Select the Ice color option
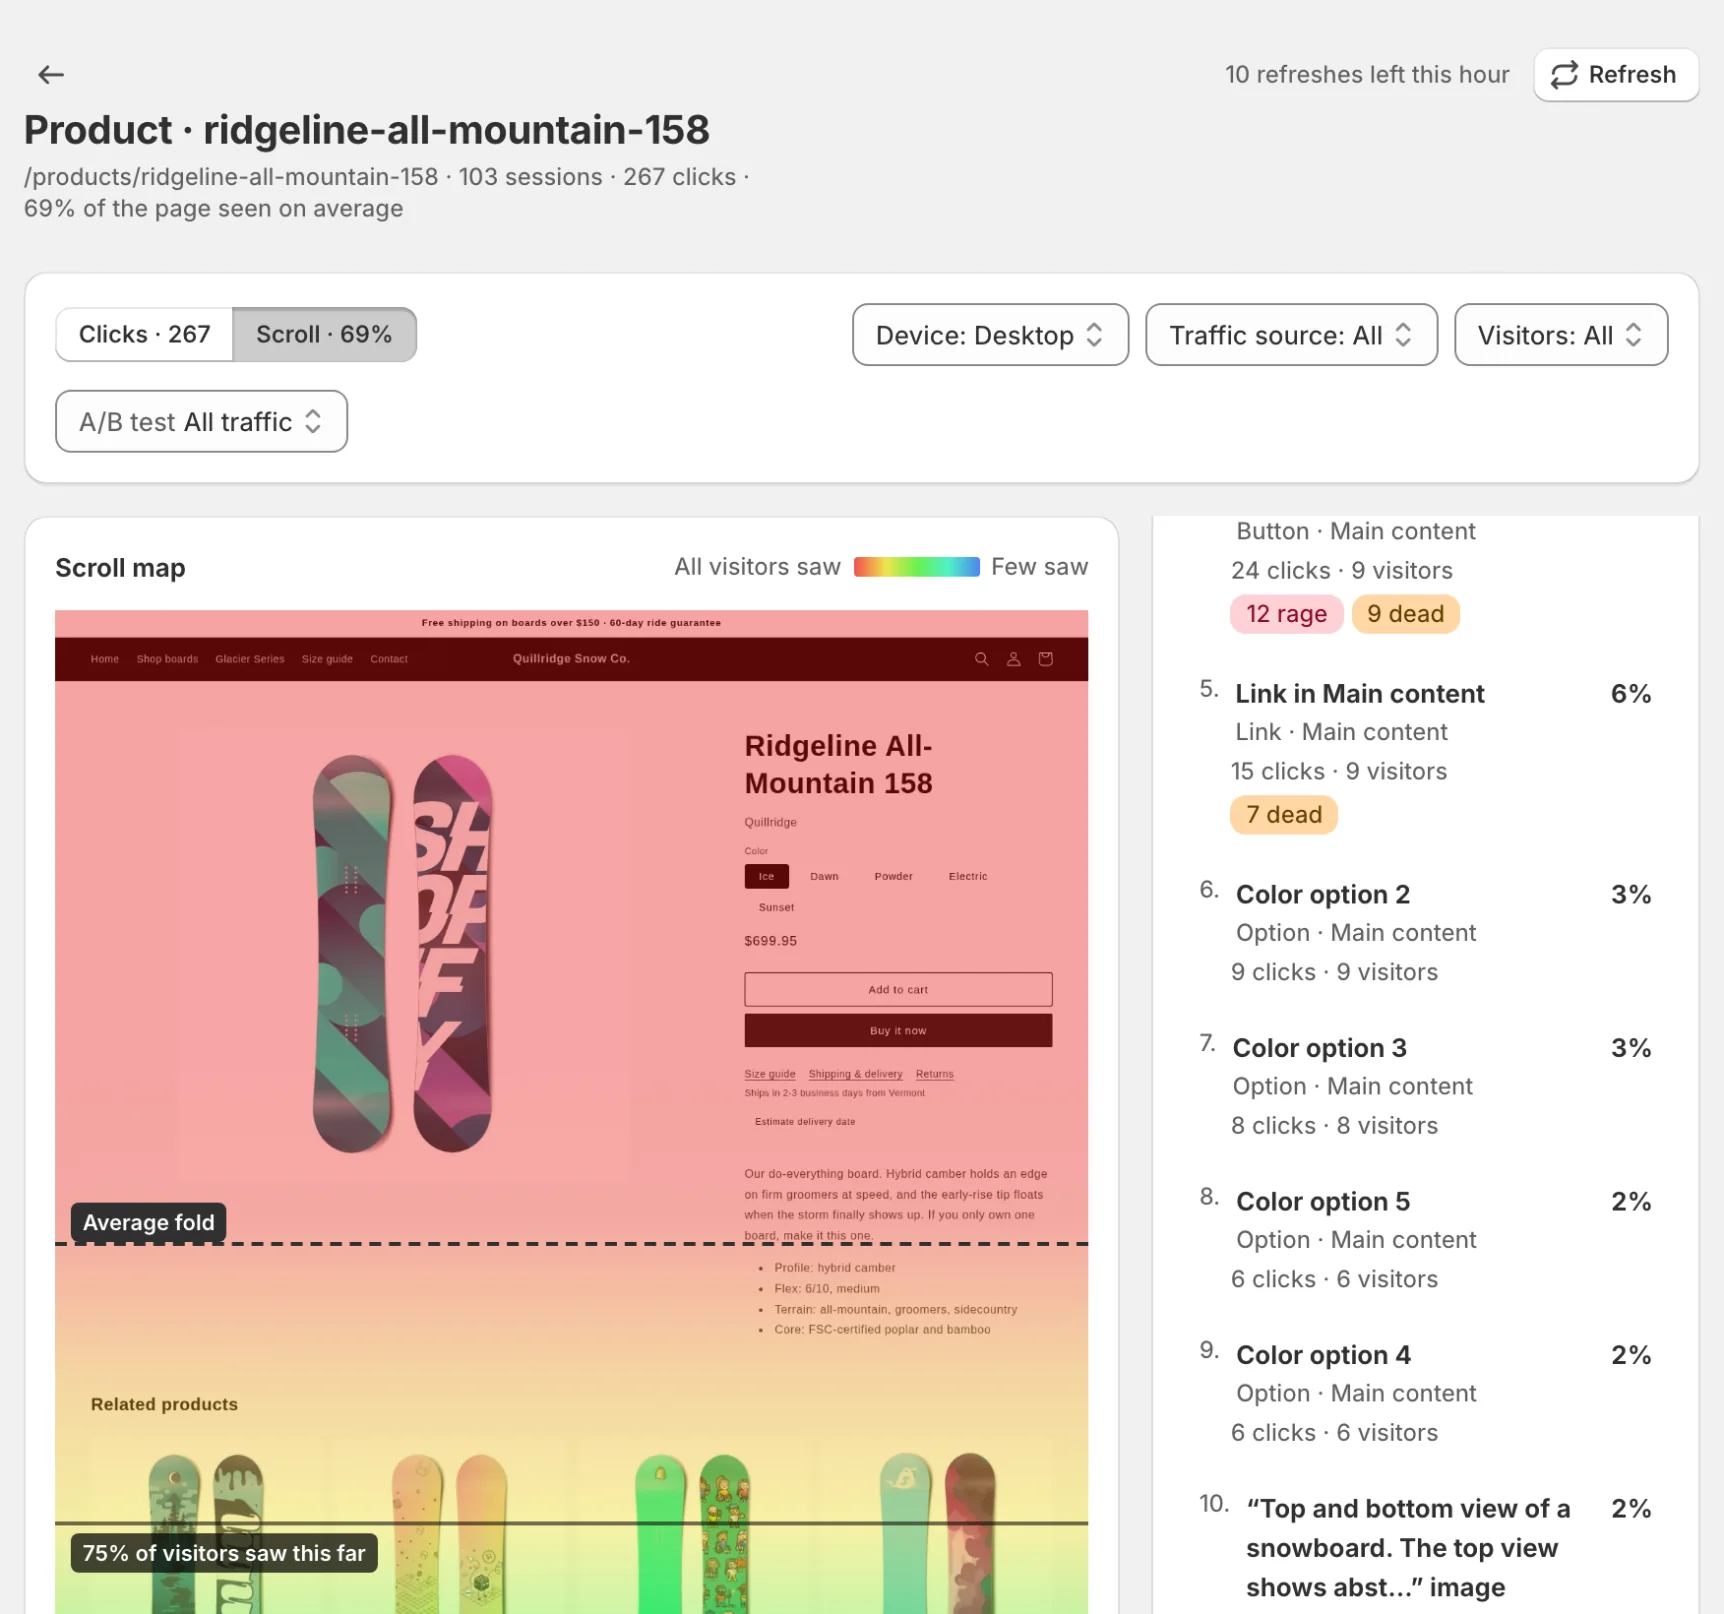Screen dimensions: 1724x1614 766,876
